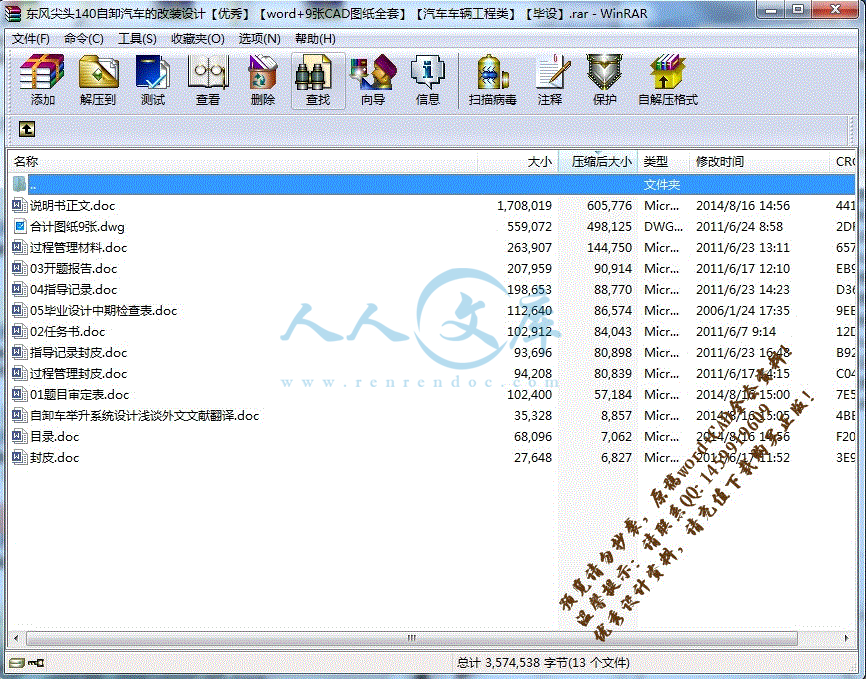Click the horizontal scrollbar thumb
The image size is (866, 679).
[412, 638]
